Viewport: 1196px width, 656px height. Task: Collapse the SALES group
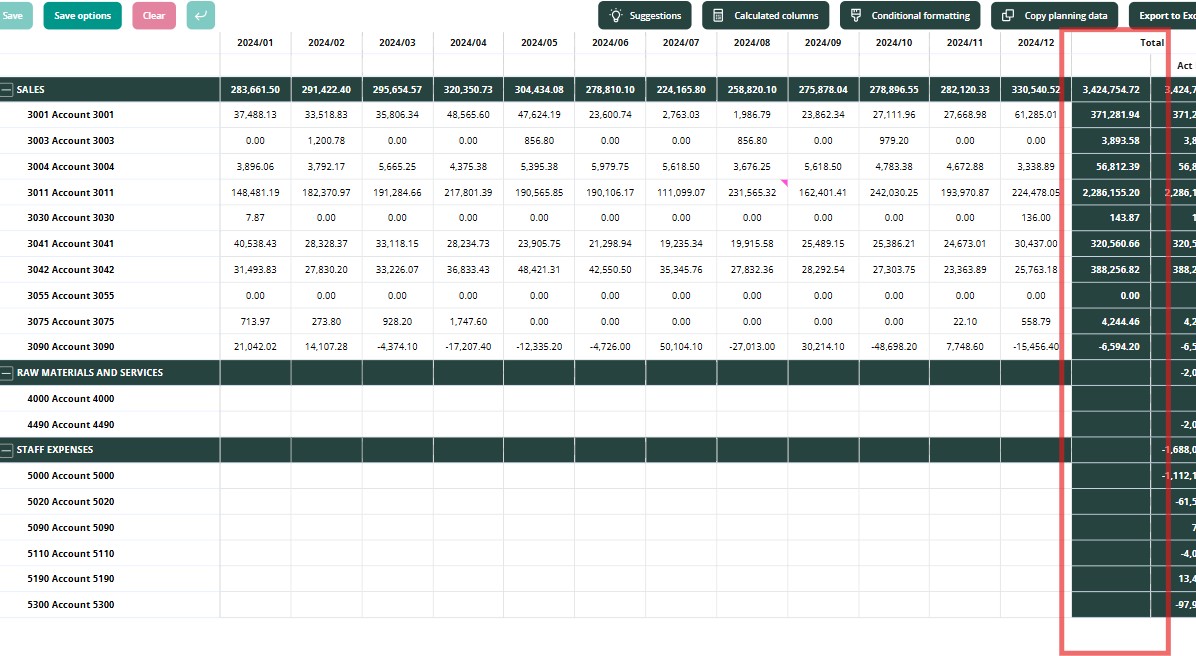[x=7, y=90]
